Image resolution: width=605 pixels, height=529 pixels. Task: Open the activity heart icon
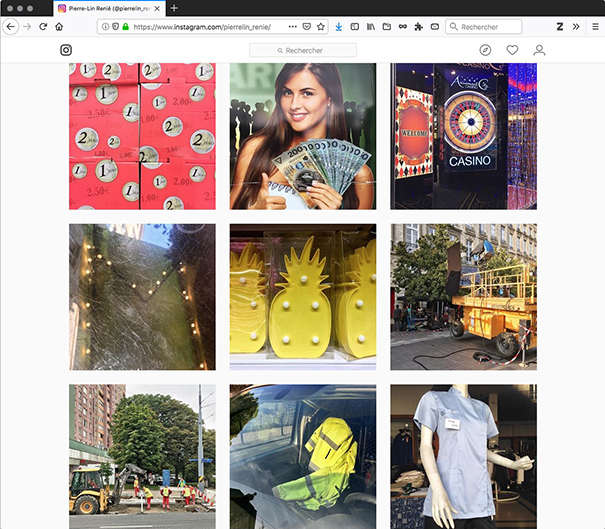tap(512, 50)
